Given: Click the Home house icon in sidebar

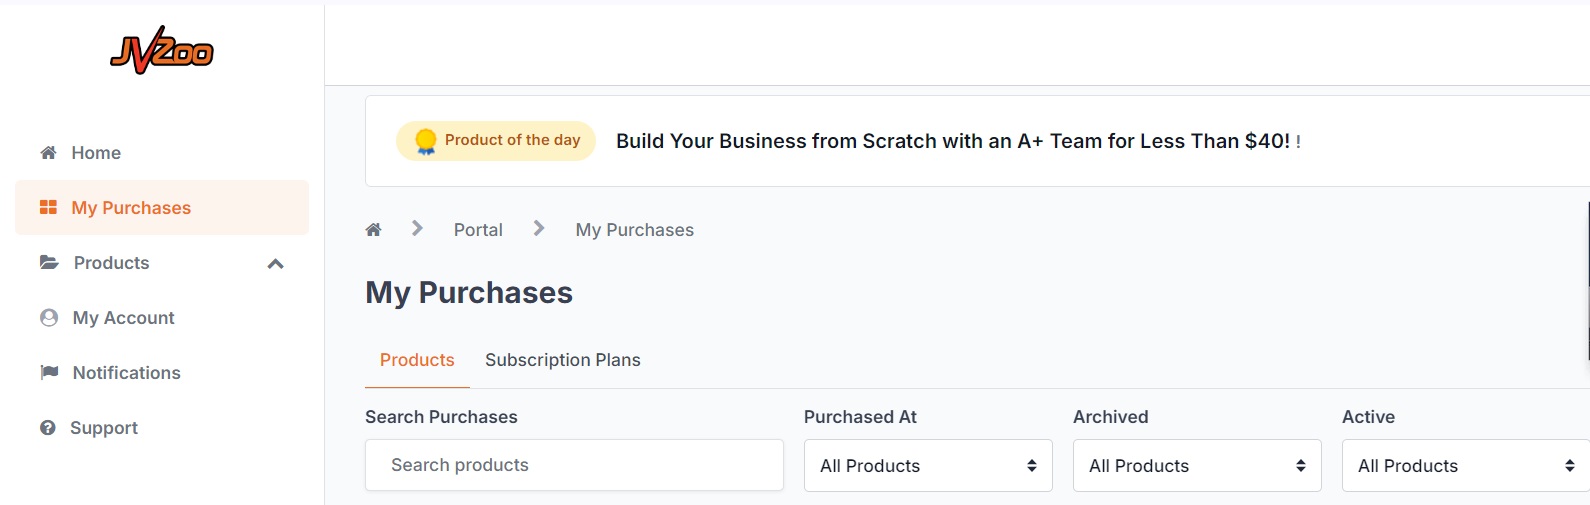Looking at the screenshot, I should [x=48, y=152].
